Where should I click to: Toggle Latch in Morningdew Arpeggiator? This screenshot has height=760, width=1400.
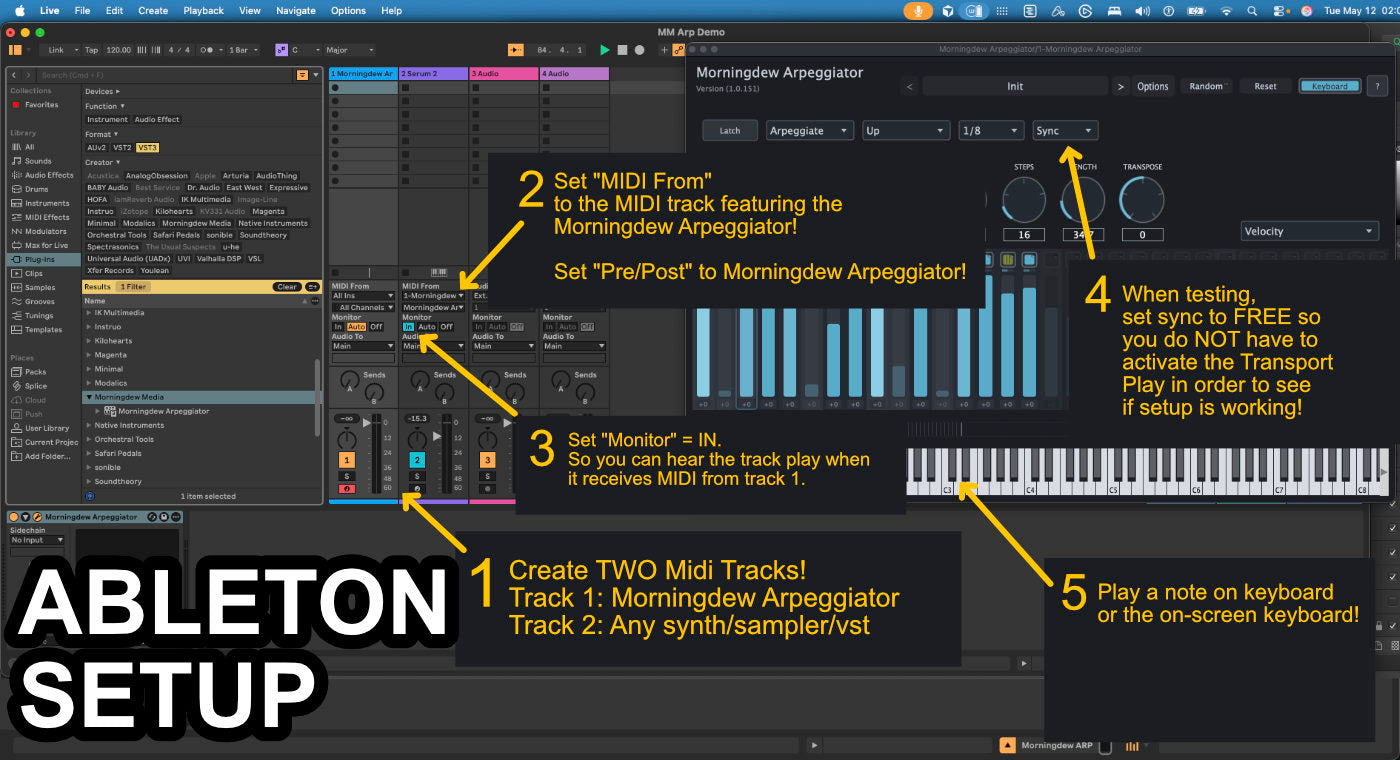click(x=730, y=130)
